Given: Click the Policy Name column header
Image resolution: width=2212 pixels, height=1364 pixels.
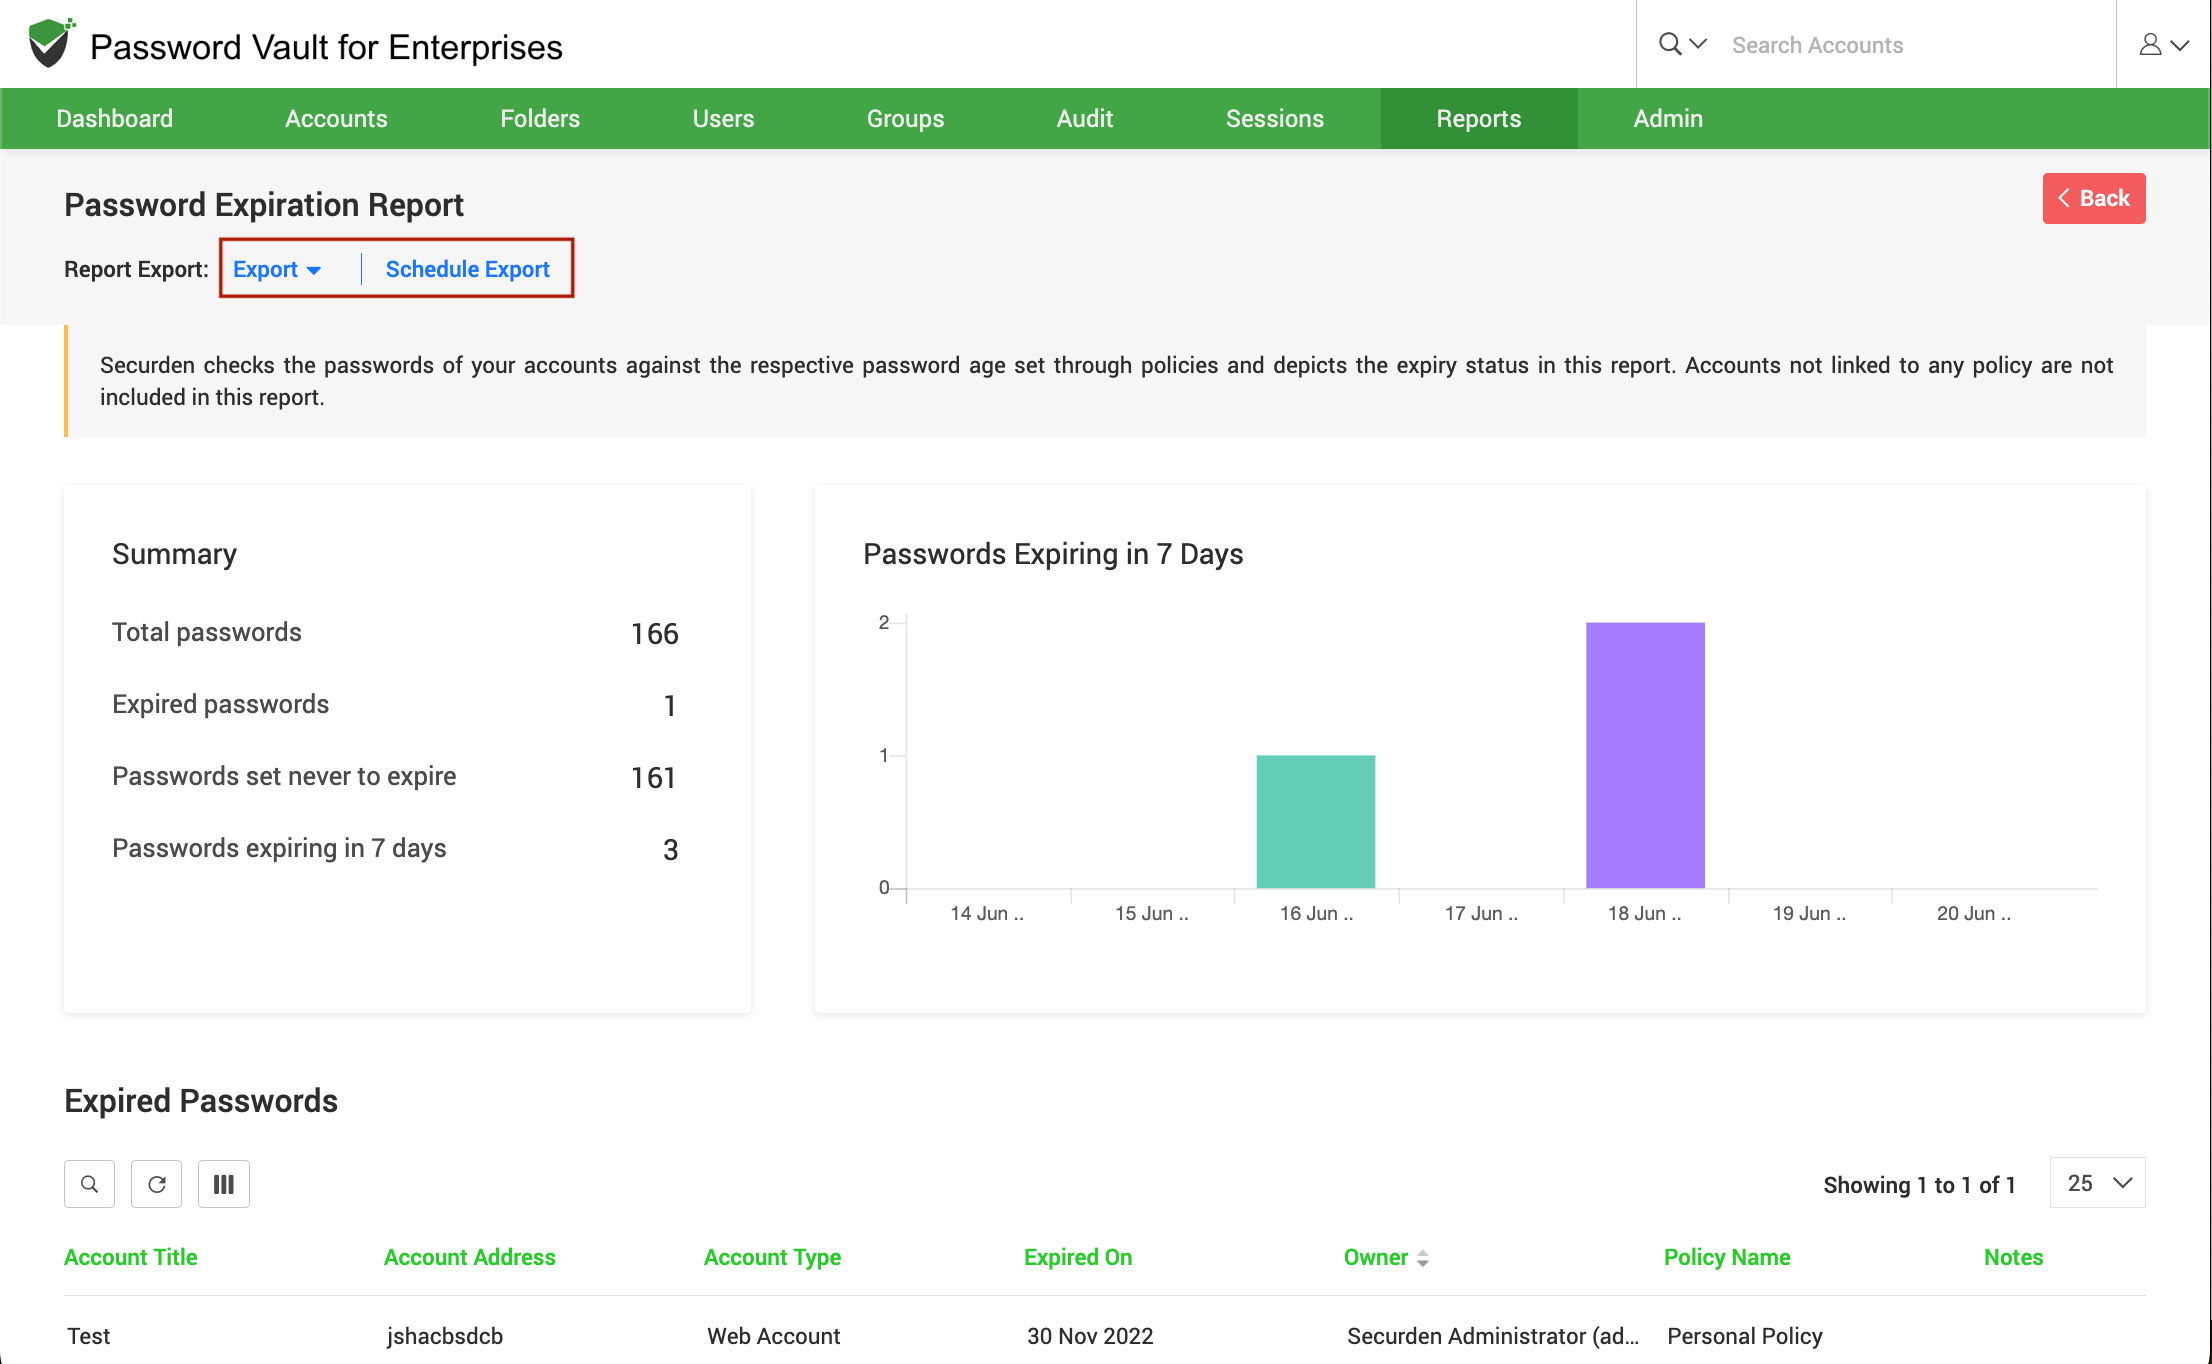Looking at the screenshot, I should click(1727, 1257).
